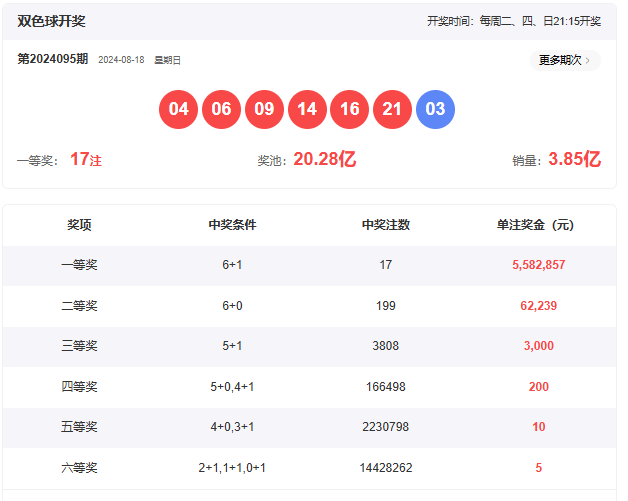Click the blue ball numbered 03

[435, 109]
